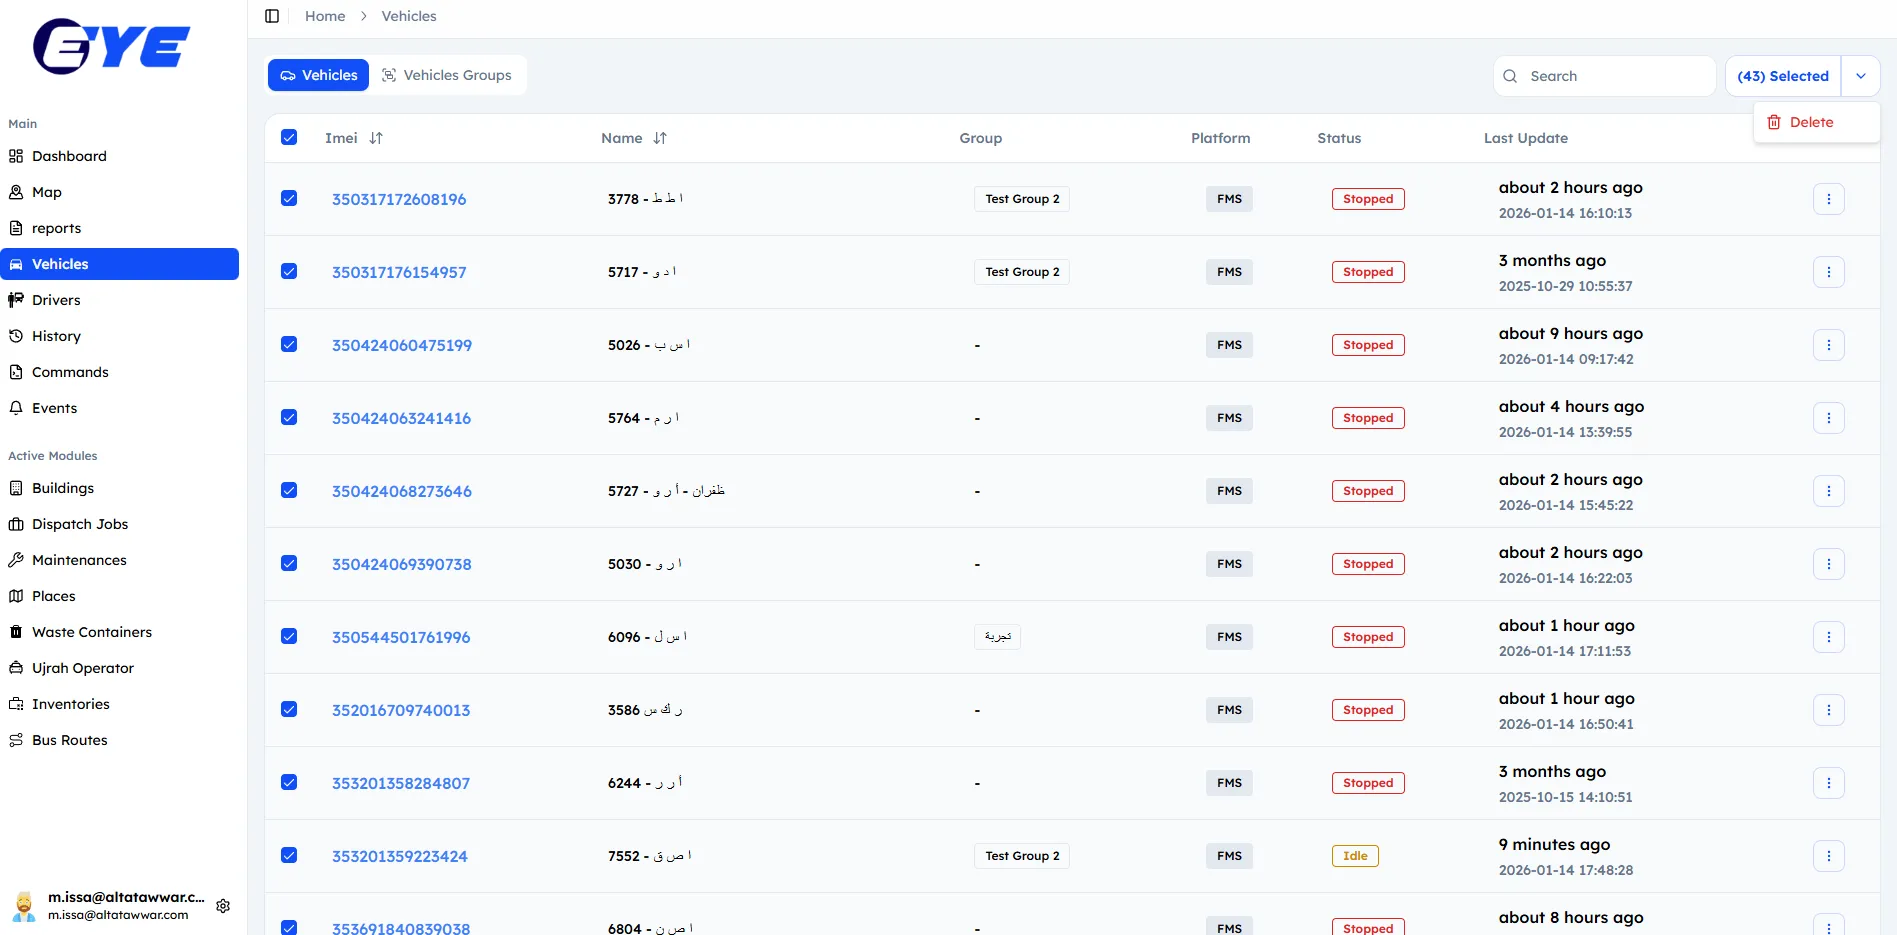The height and width of the screenshot is (935, 1897).
Task: Click the (43) Selected button
Action: point(1782,76)
